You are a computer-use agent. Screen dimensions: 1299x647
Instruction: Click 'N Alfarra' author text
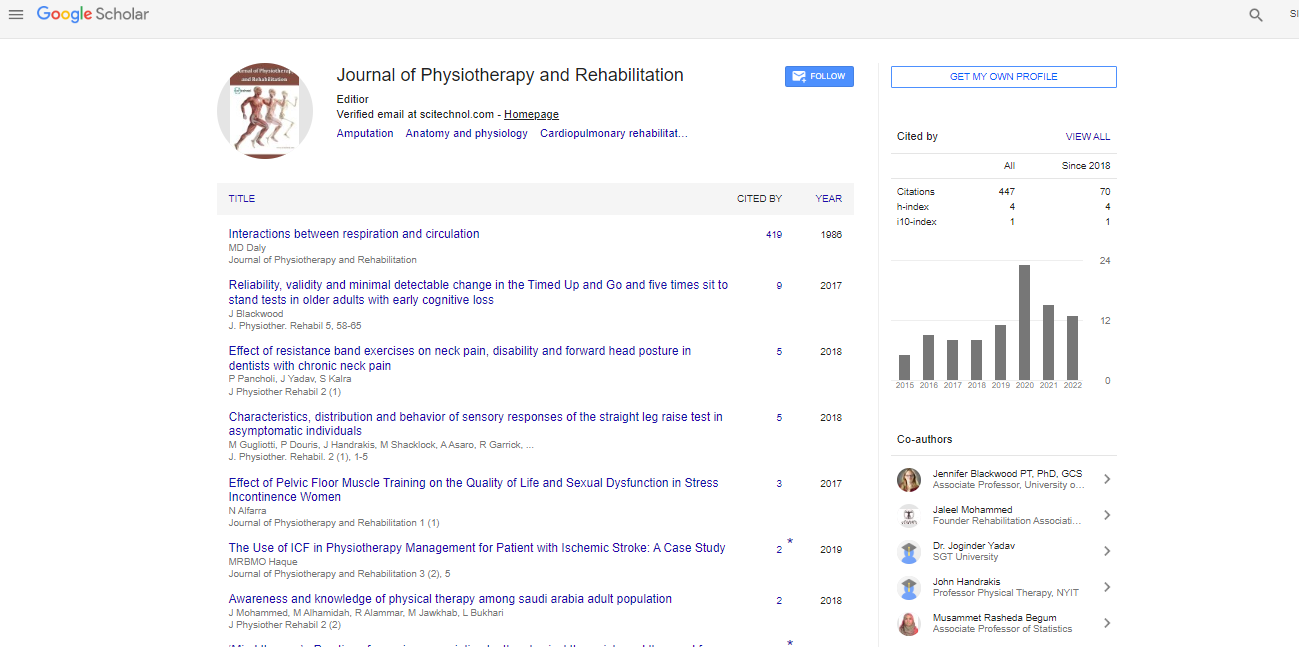coord(246,511)
